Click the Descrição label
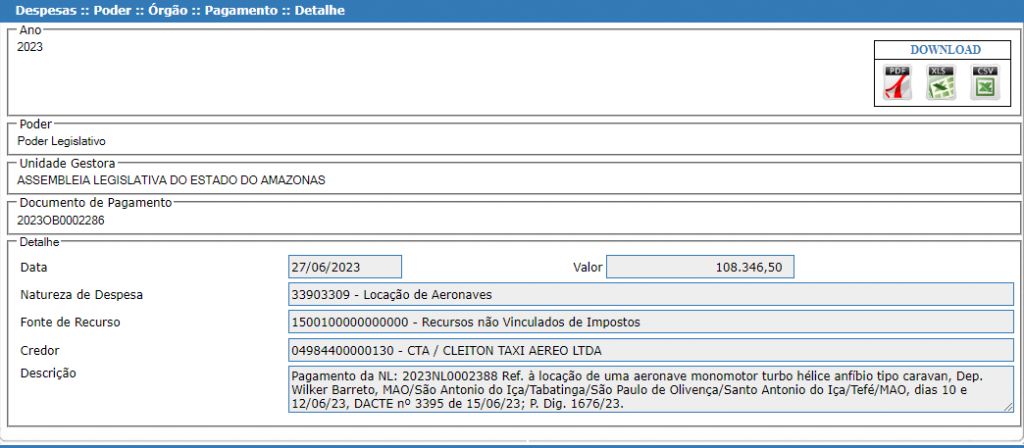1024x448 pixels. pyautogui.click(x=48, y=374)
